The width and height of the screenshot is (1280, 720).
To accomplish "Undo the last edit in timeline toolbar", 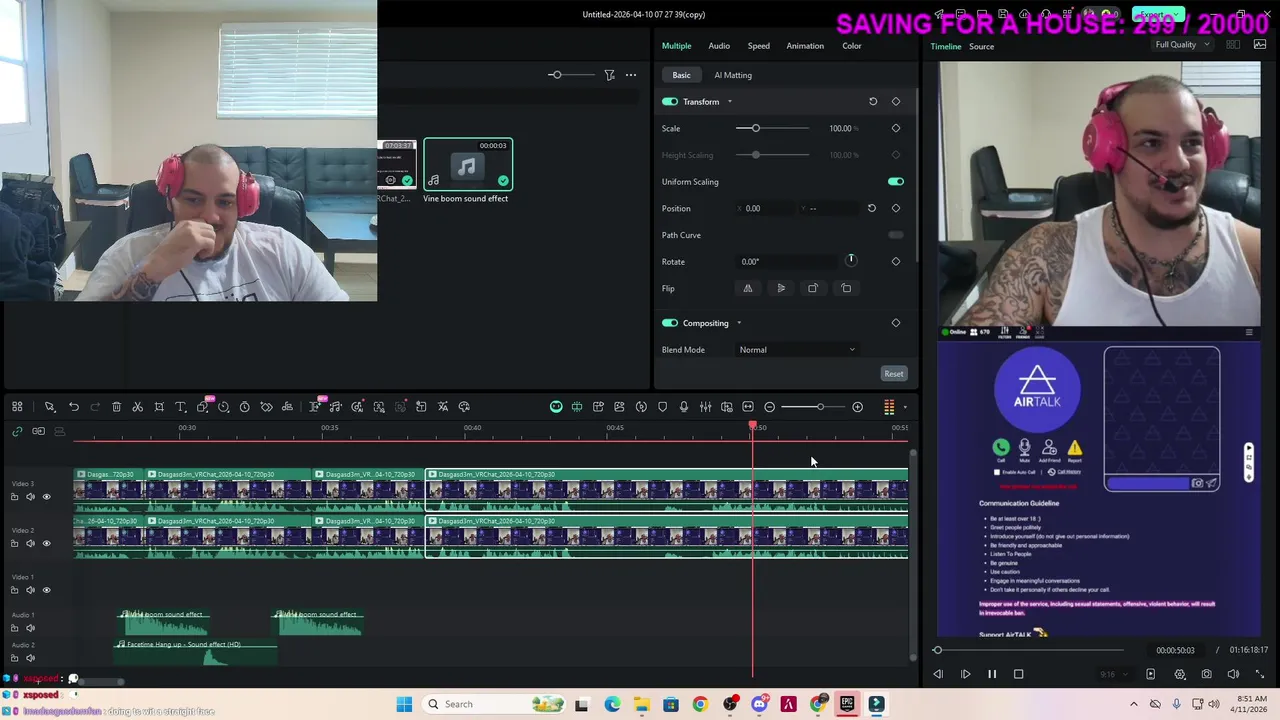I will (x=74, y=407).
